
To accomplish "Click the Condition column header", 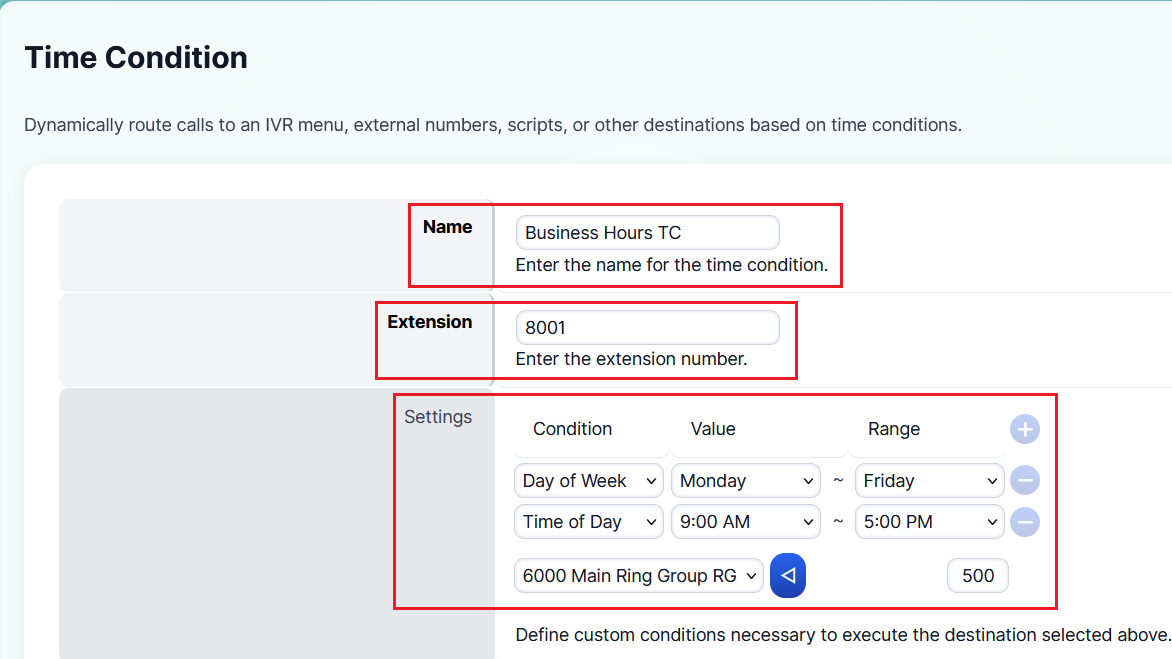I will tap(572, 429).
